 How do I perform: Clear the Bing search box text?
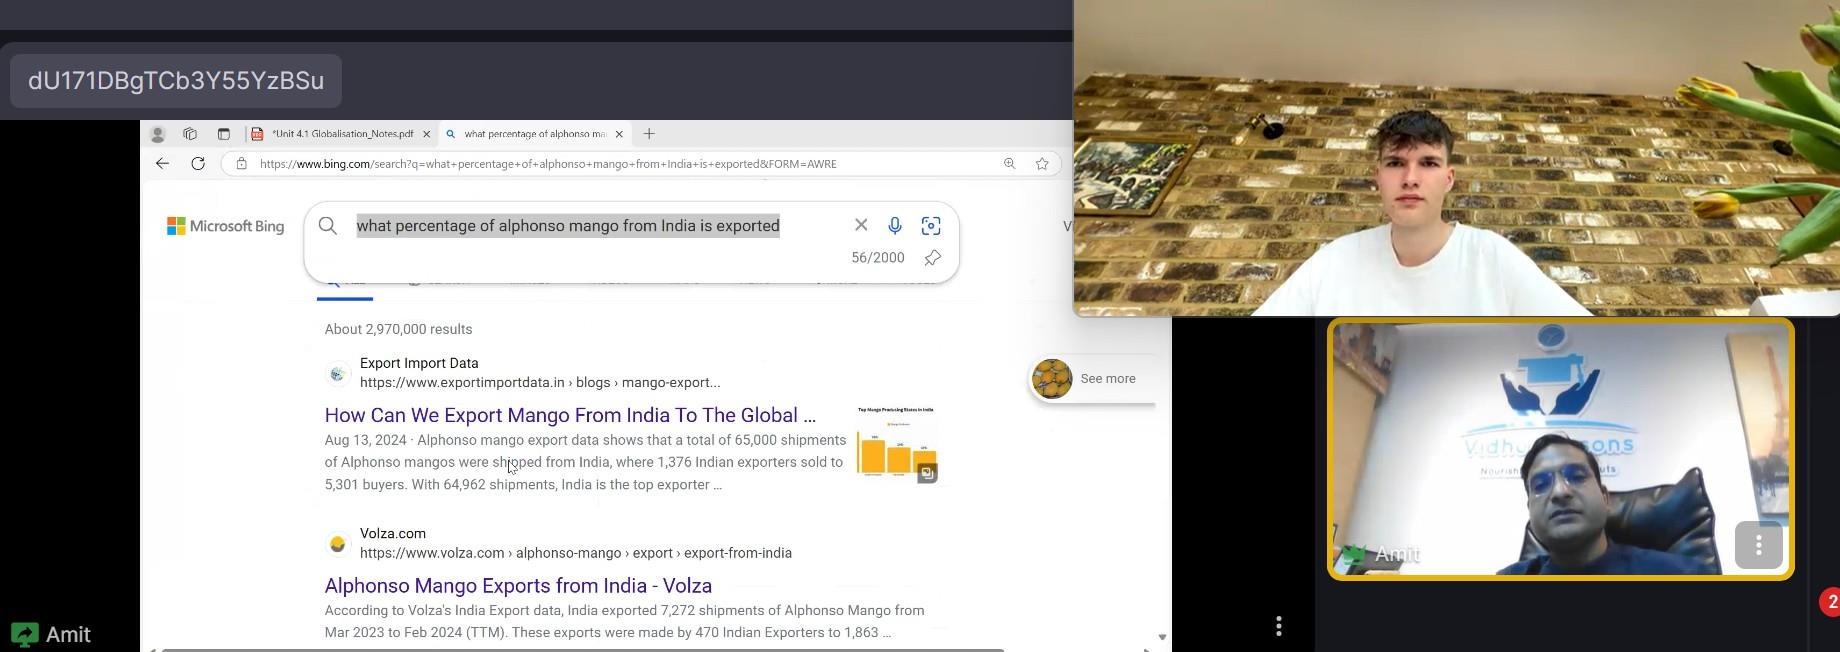[861, 225]
